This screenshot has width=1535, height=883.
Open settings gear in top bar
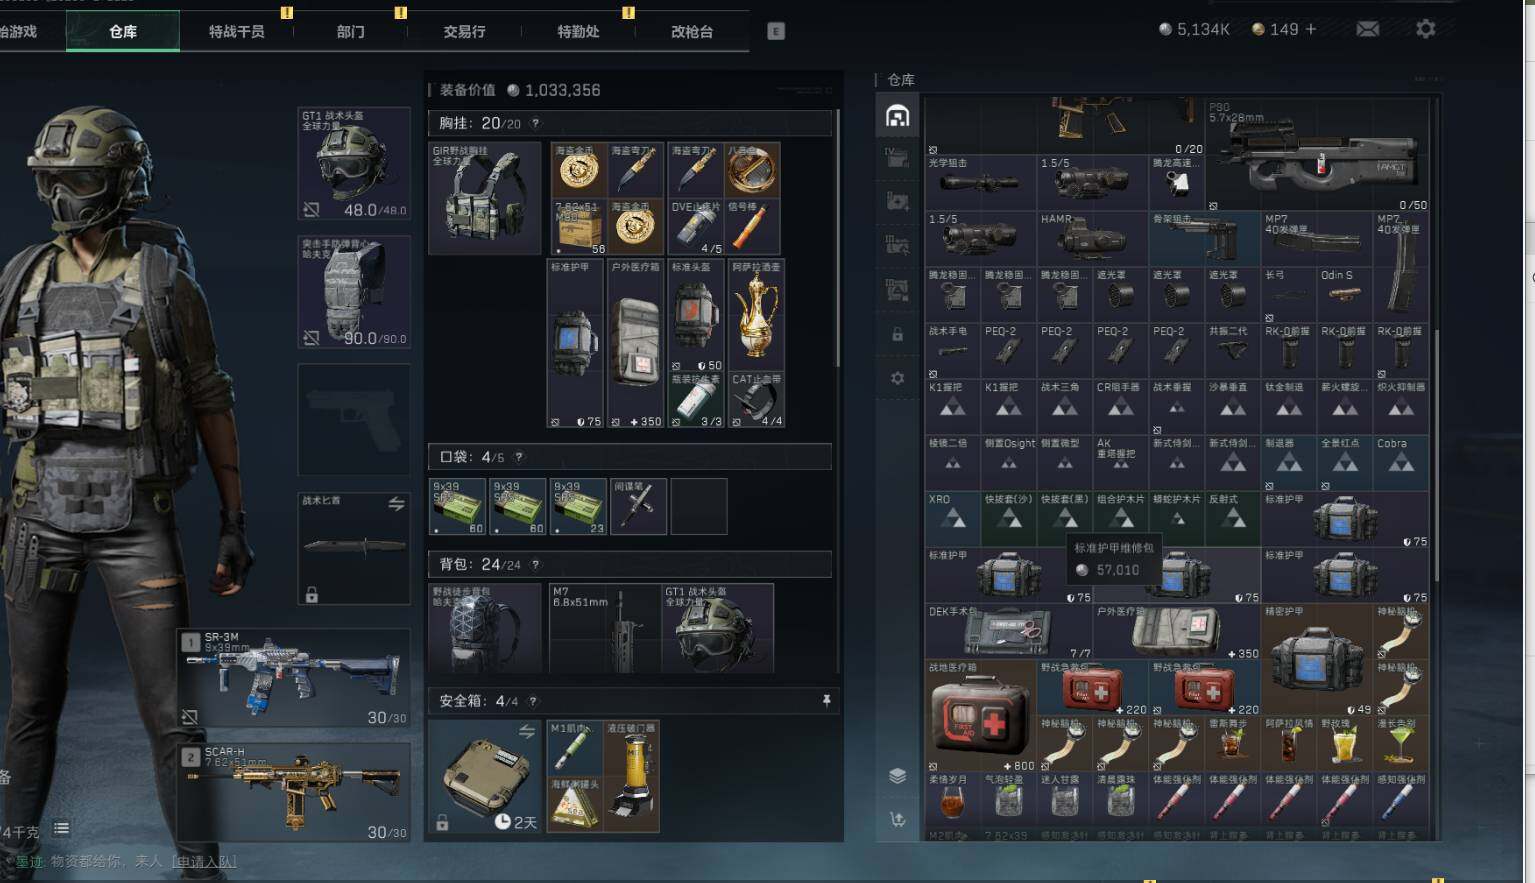tap(1426, 29)
